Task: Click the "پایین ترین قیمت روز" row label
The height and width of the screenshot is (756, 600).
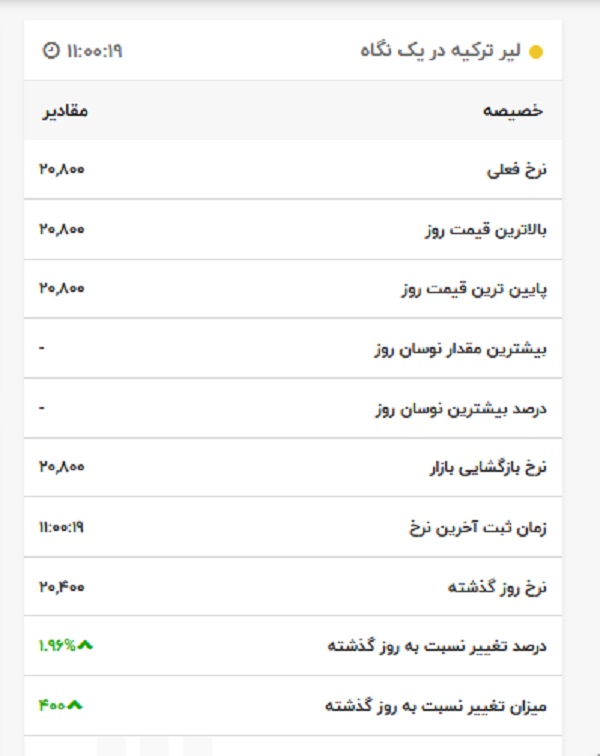Action: click(x=474, y=289)
